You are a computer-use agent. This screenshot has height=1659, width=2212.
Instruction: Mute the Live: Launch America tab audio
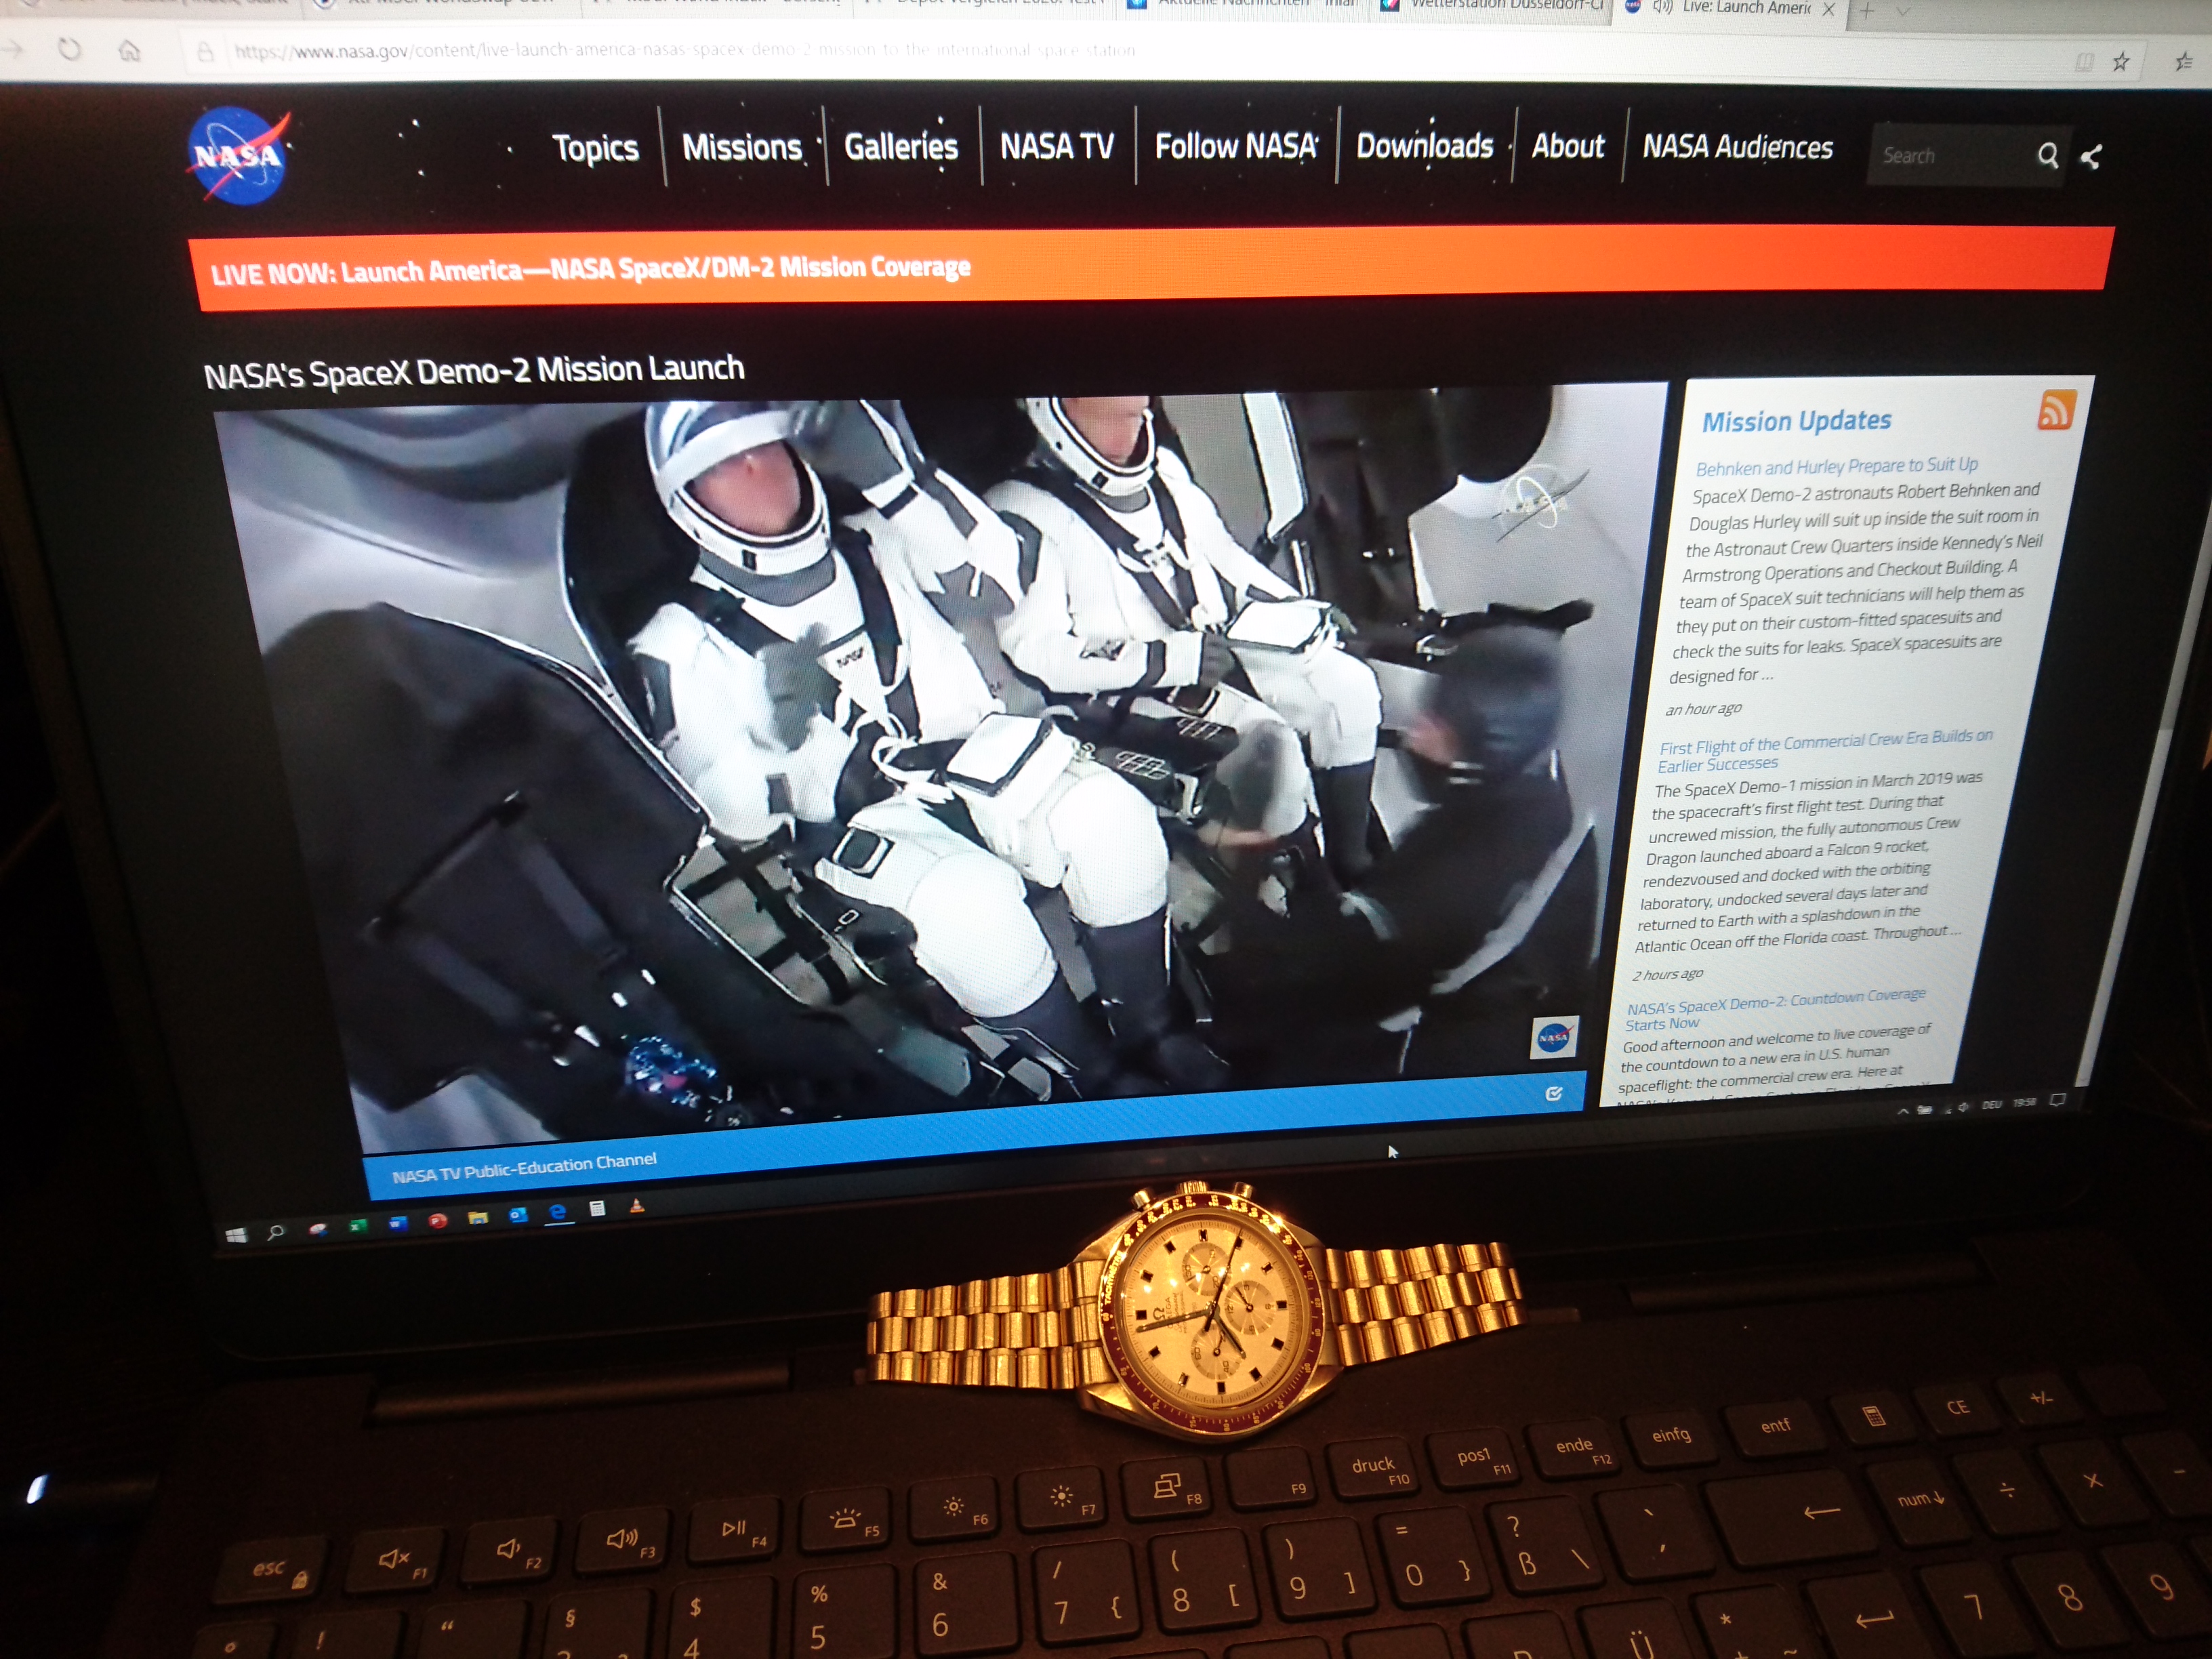click(x=1663, y=7)
